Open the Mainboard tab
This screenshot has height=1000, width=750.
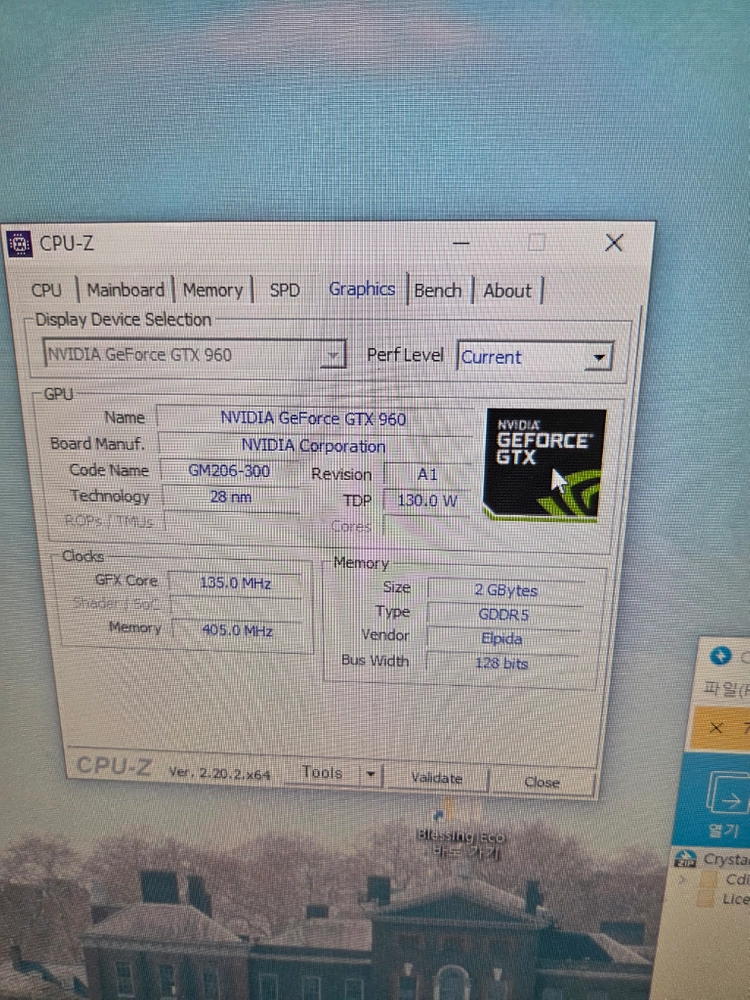click(126, 290)
